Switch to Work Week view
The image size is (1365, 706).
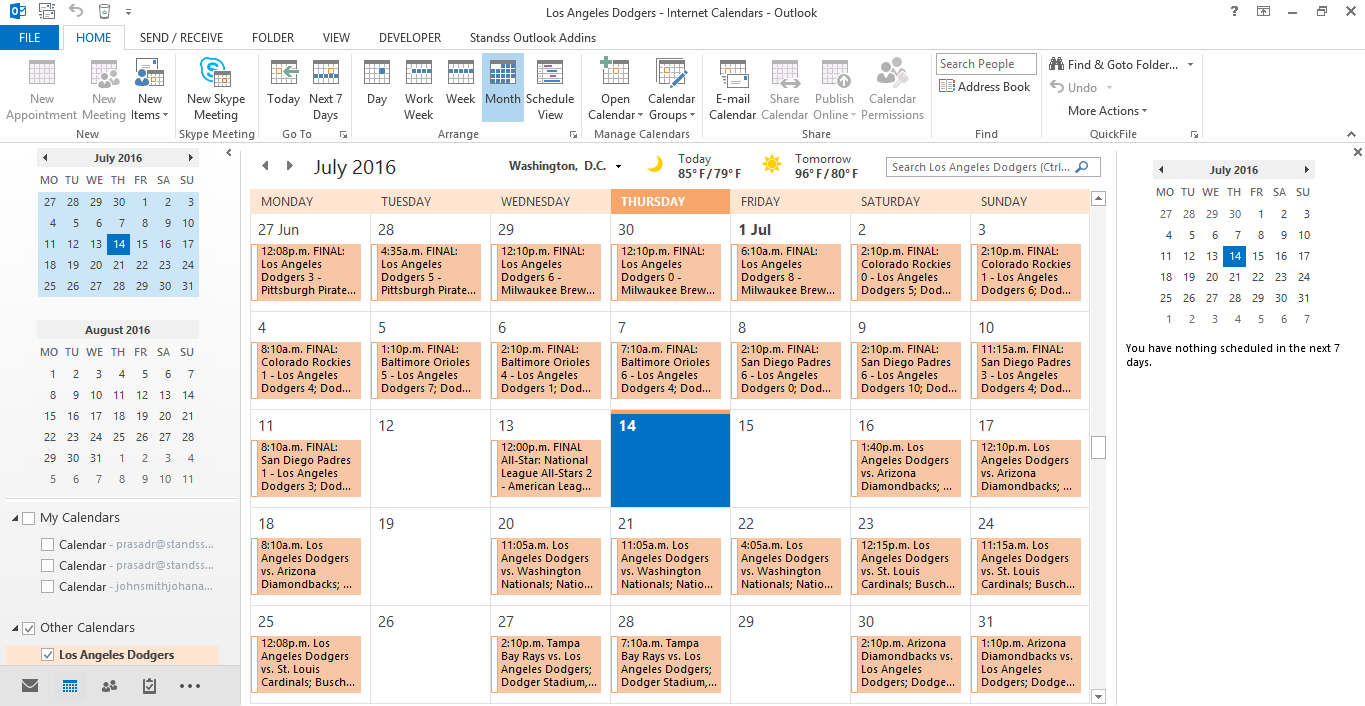(419, 90)
